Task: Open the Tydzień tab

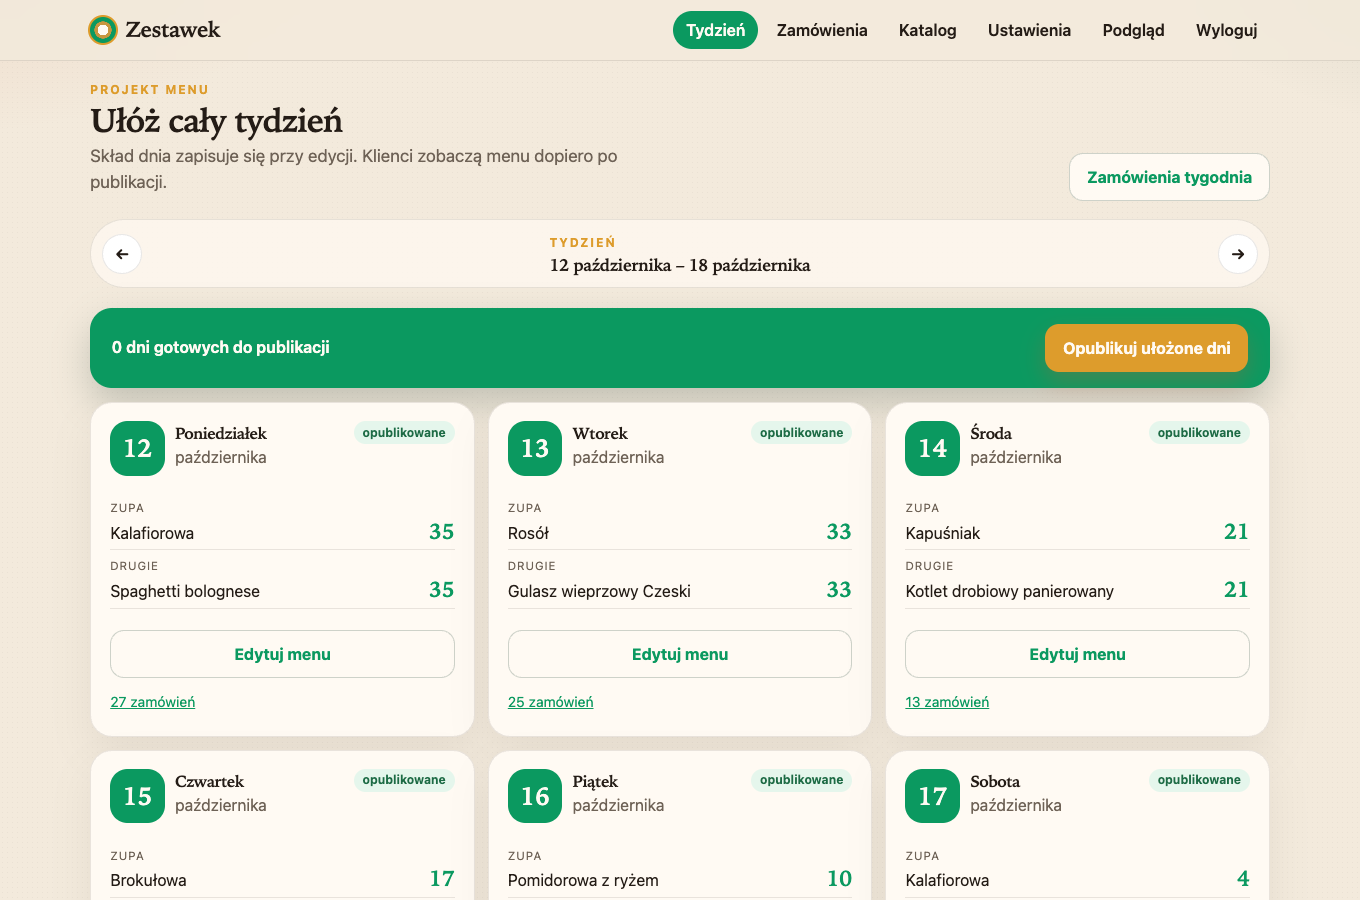Action: point(715,30)
